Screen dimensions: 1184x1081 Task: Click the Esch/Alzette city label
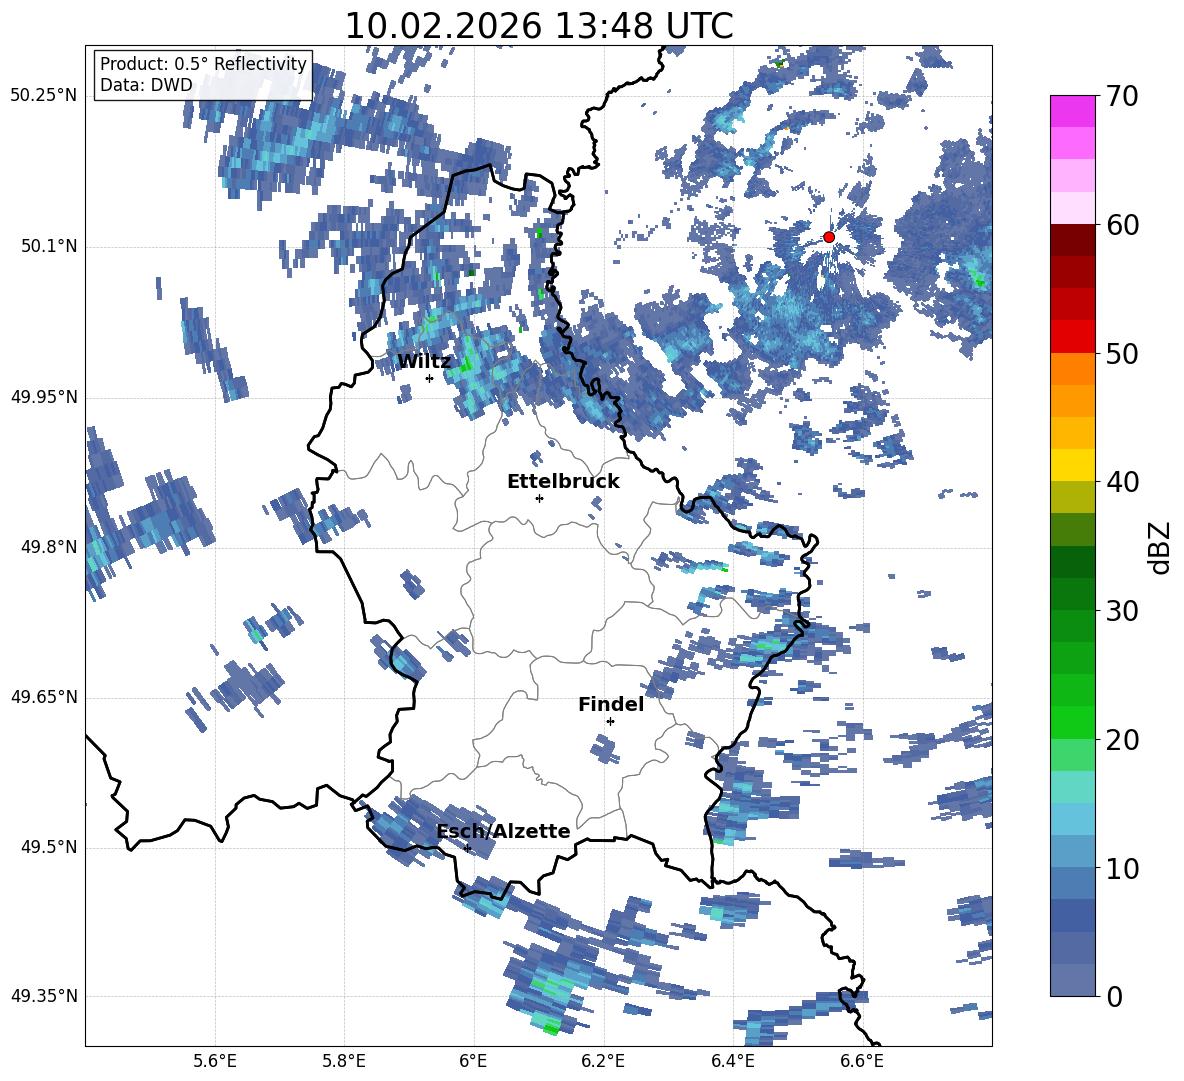504,831
